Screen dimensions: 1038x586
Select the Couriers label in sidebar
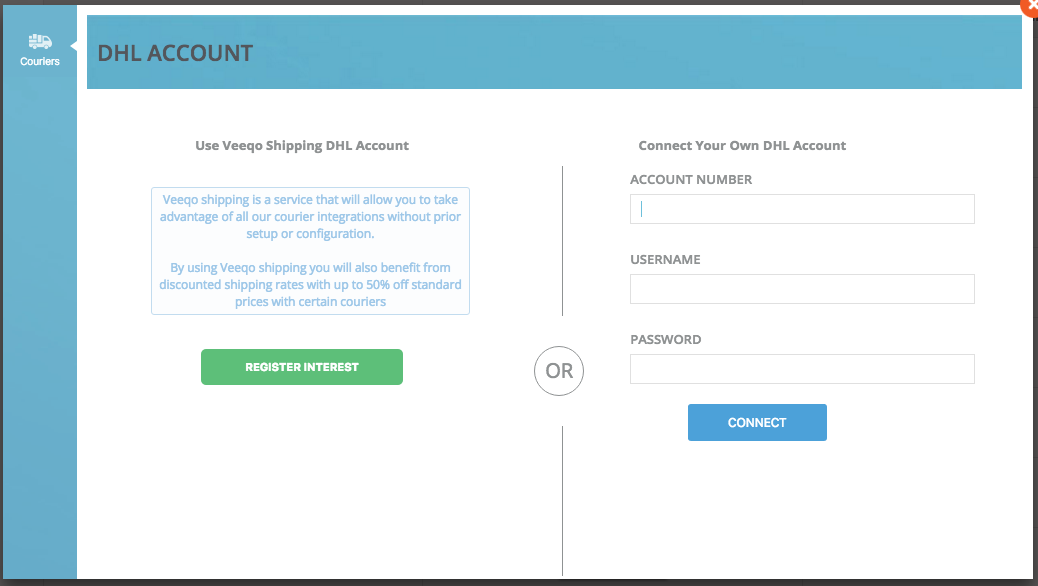[40, 62]
